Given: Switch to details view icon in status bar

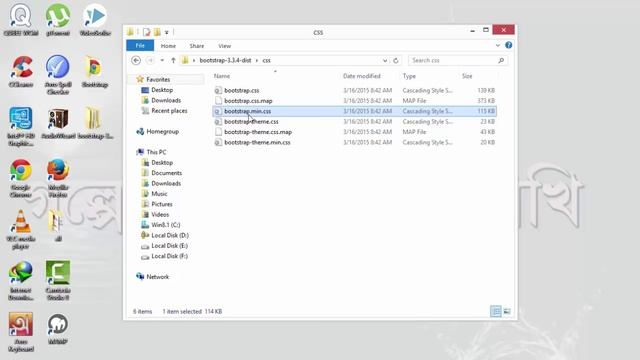Looking at the screenshot, I should (496, 311).
